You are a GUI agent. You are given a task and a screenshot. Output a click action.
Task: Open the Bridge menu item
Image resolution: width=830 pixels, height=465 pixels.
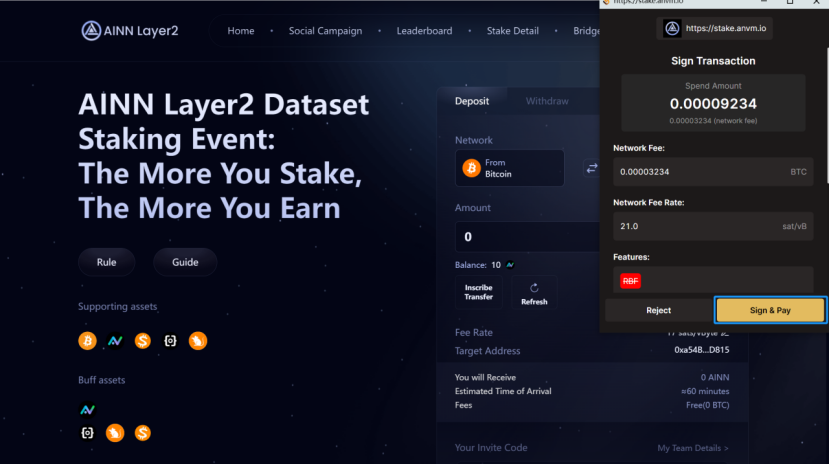(587, 31)
